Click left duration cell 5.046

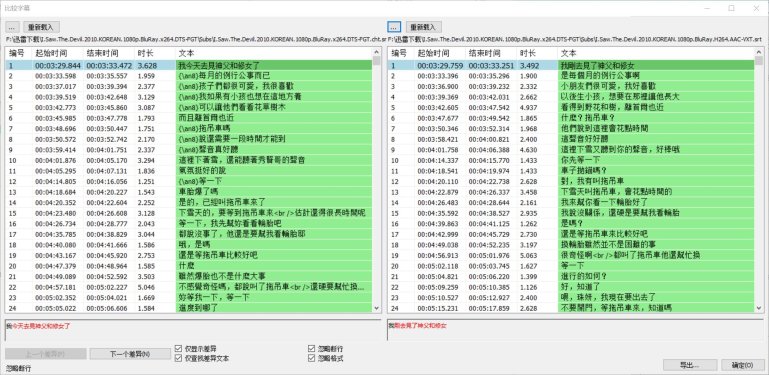pyautogui.click(x=154, y=287)
